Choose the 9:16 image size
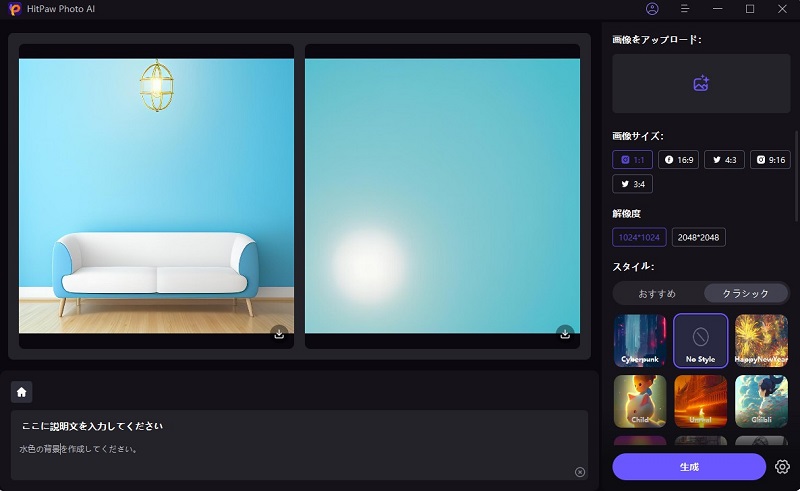 tap(770, 160)
